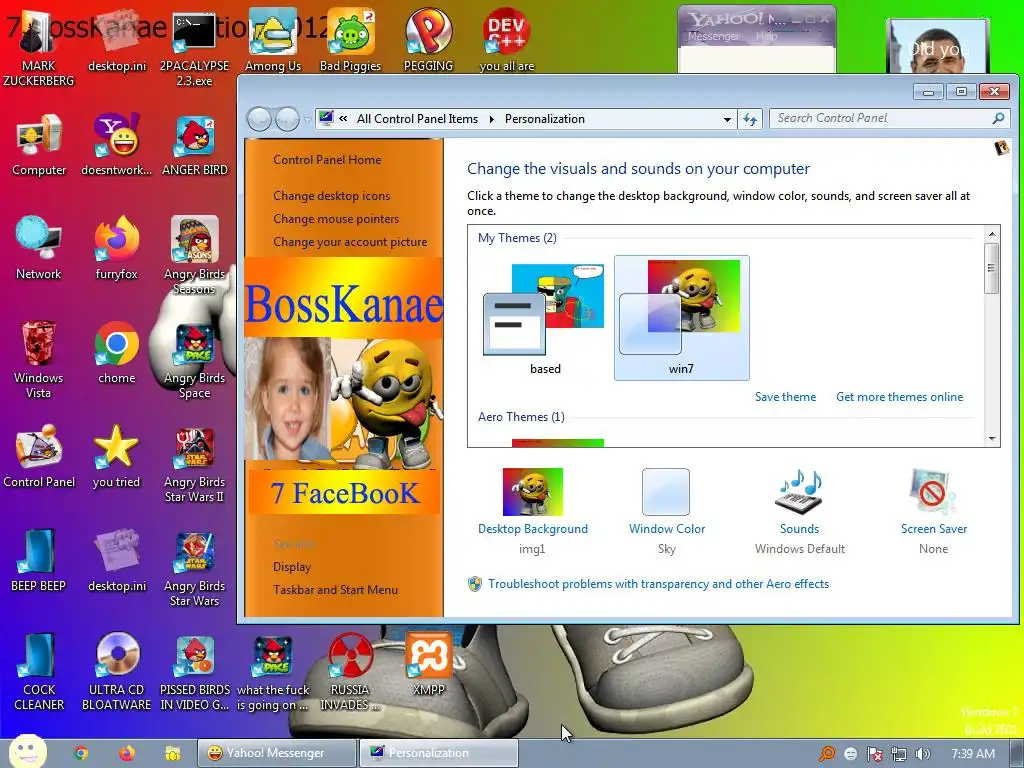The image size is (1024, 768).
Task: Click the Search Control Panel field
Action: point(889,118)
